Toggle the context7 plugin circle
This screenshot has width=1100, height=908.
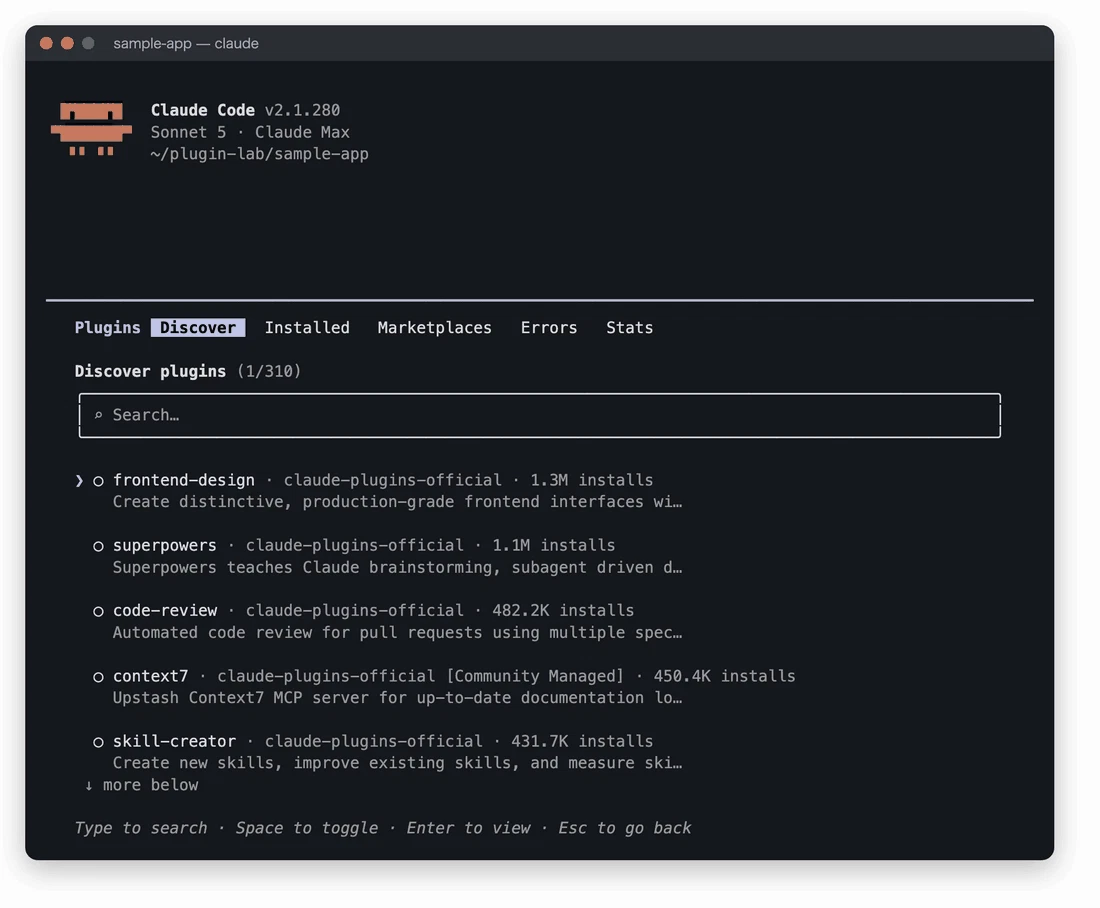pyautogui.click(x=99, y=677)
